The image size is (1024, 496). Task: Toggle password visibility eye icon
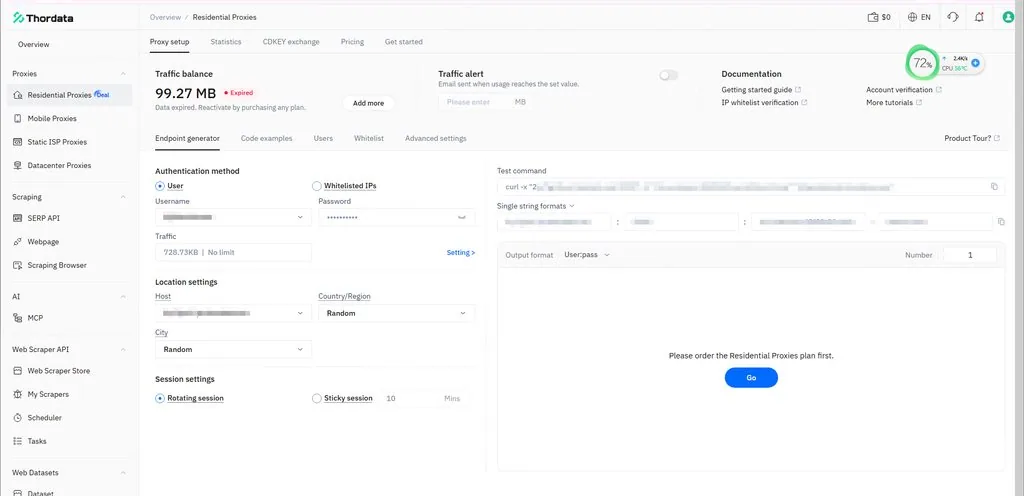coord(462,217)
